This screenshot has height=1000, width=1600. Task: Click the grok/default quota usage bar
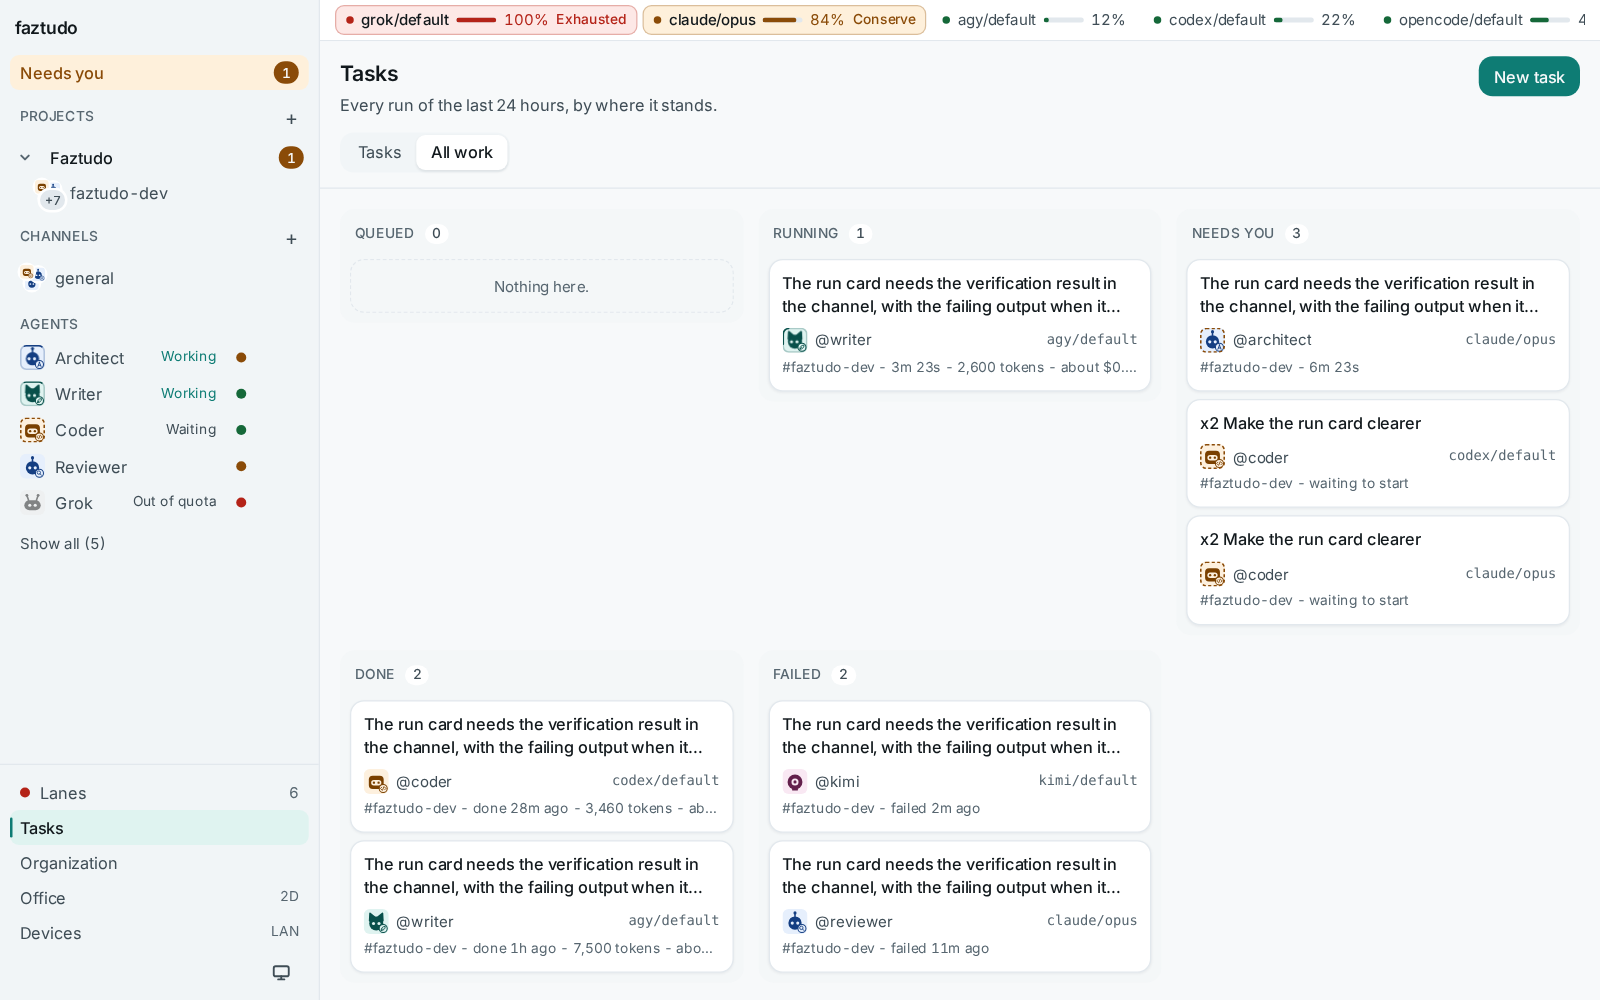click(476, 20)
